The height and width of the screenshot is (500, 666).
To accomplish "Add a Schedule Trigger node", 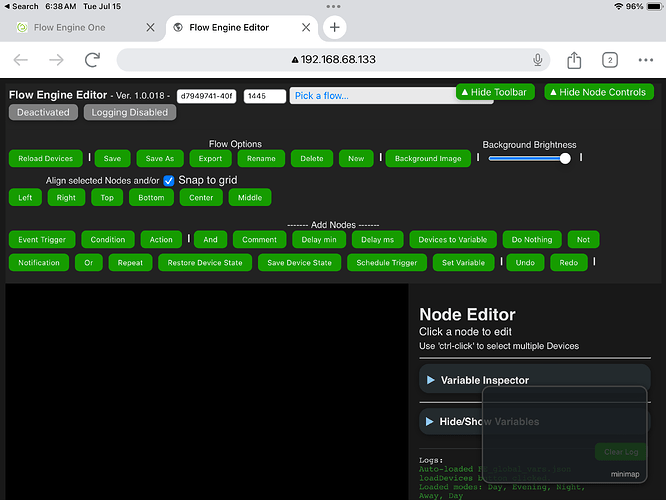I will point(387,263).
